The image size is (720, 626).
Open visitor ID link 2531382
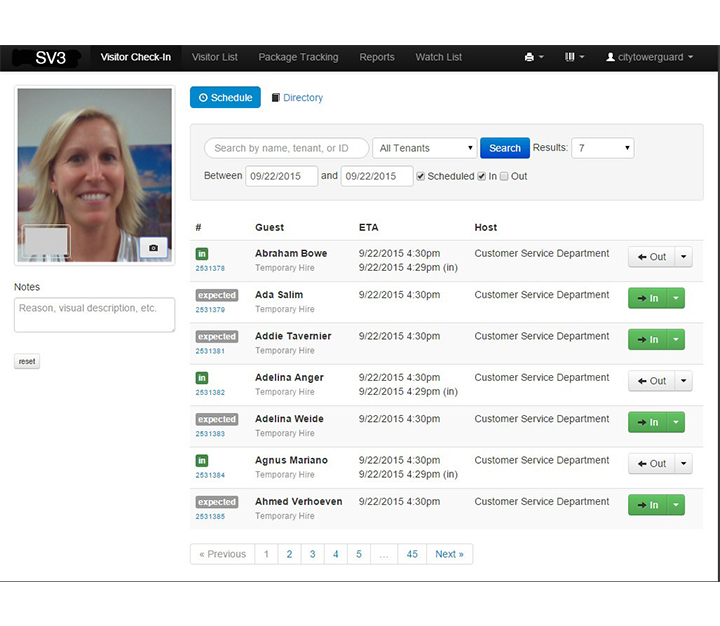tap(210, 392)
